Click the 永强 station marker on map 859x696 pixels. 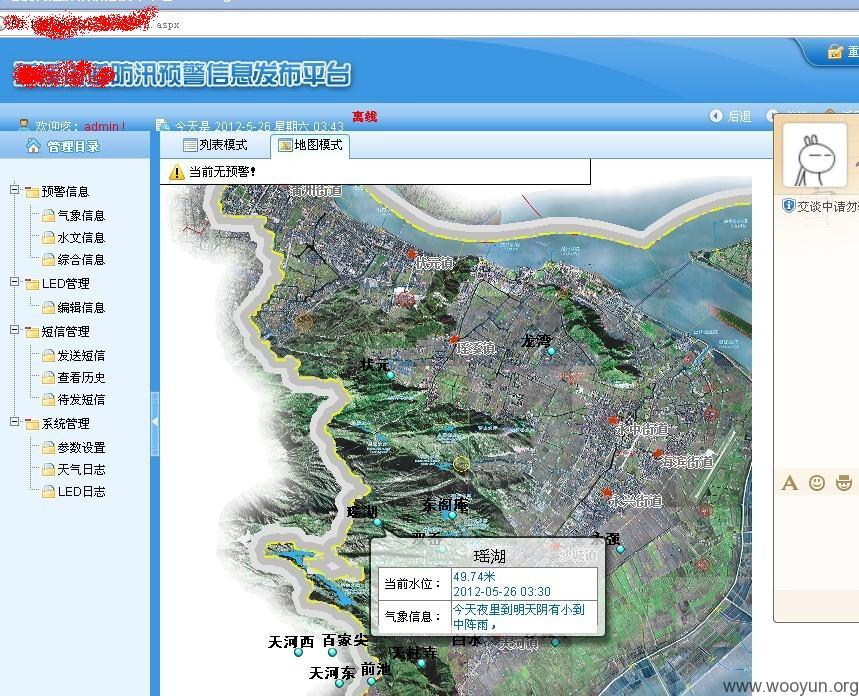point(620,549)
